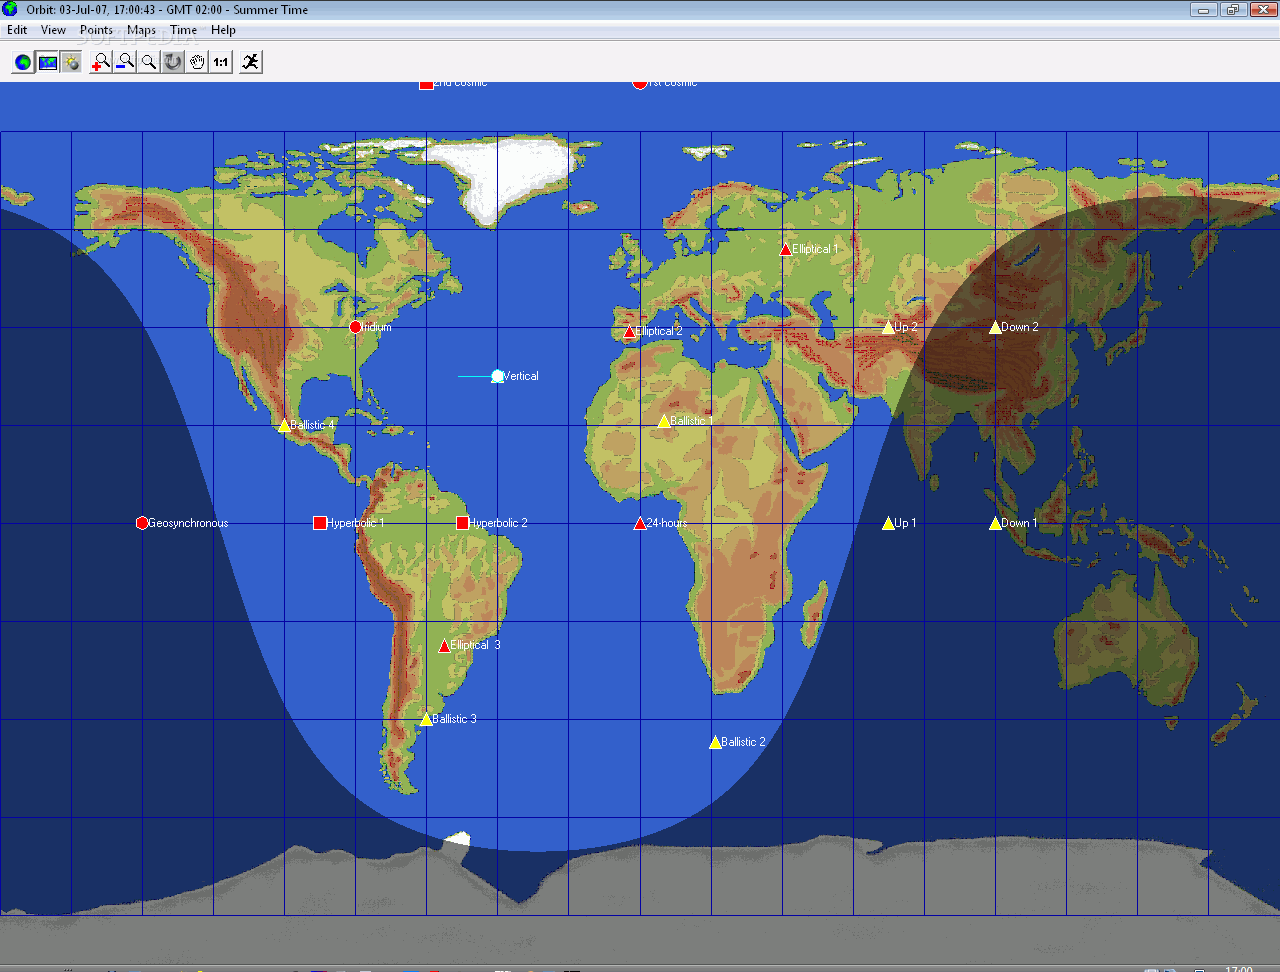Select the Iridium red circle marker
Image resolution: width=1280 pixels, height=972 pixels.
(x=355, y=327)
